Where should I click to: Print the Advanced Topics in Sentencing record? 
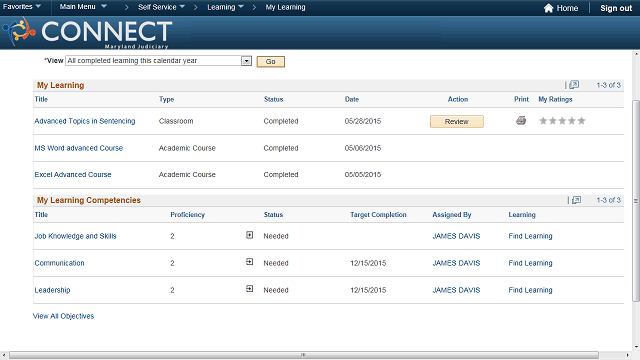tap(521, 121)
